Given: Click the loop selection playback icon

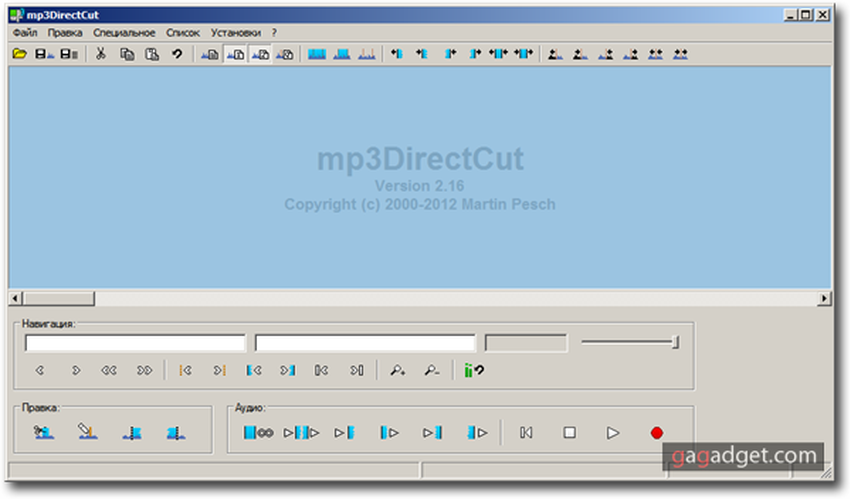Looking at the screenshot, I should pyautogui.click(x=258, y=433).
